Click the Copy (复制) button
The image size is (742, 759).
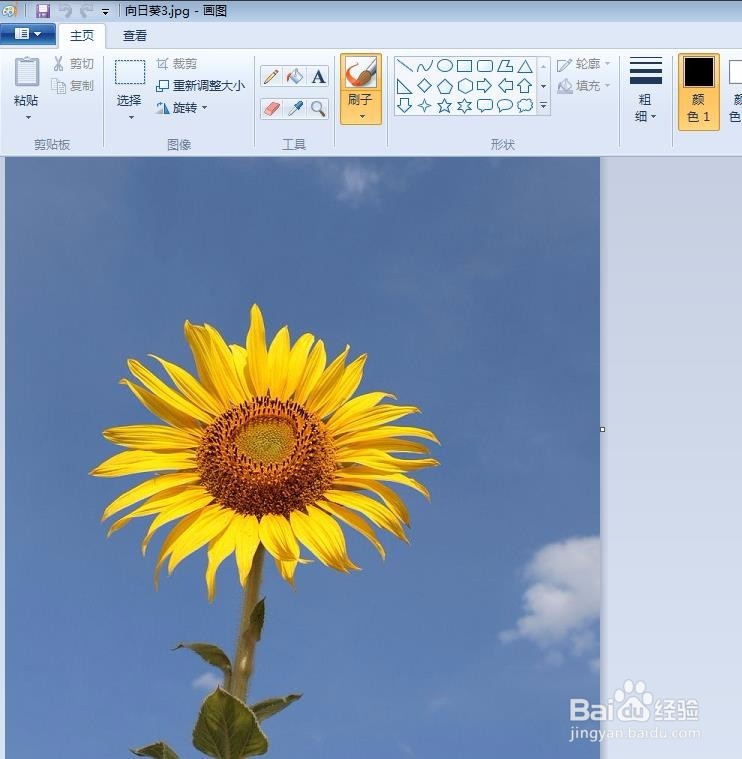pos(73,86)
